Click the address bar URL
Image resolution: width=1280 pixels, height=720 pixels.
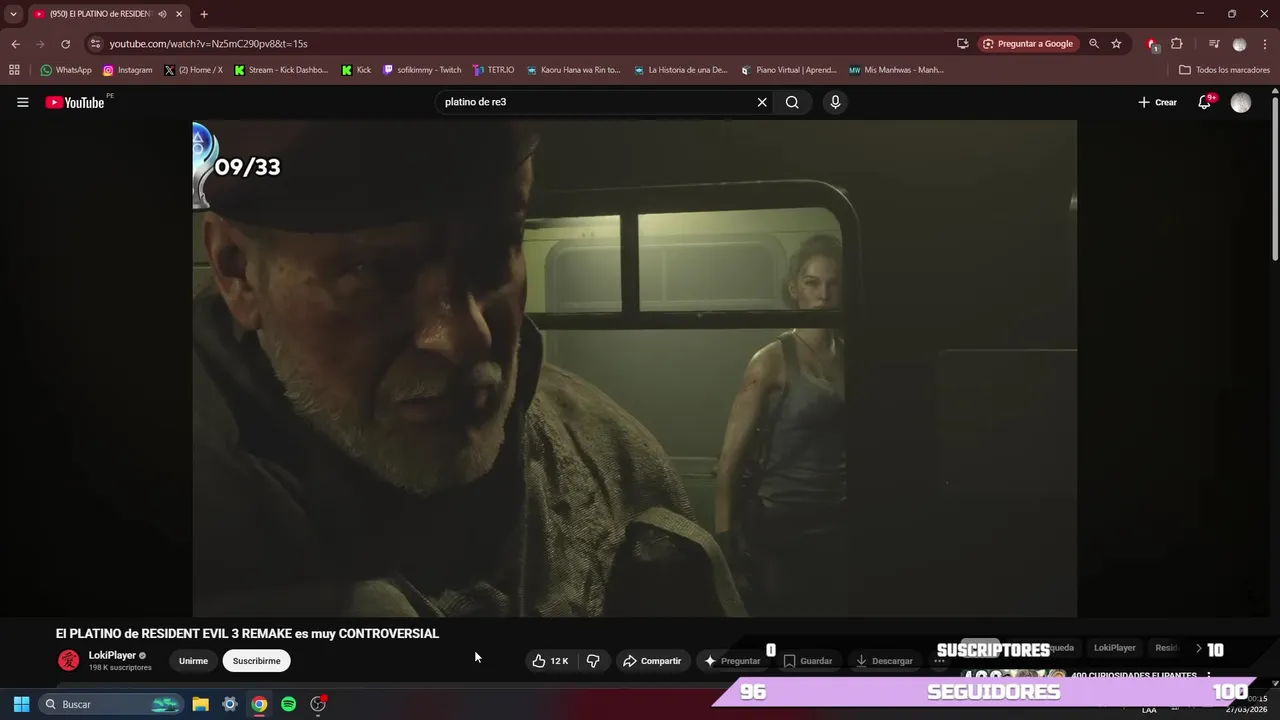click(x=208, y=44)
